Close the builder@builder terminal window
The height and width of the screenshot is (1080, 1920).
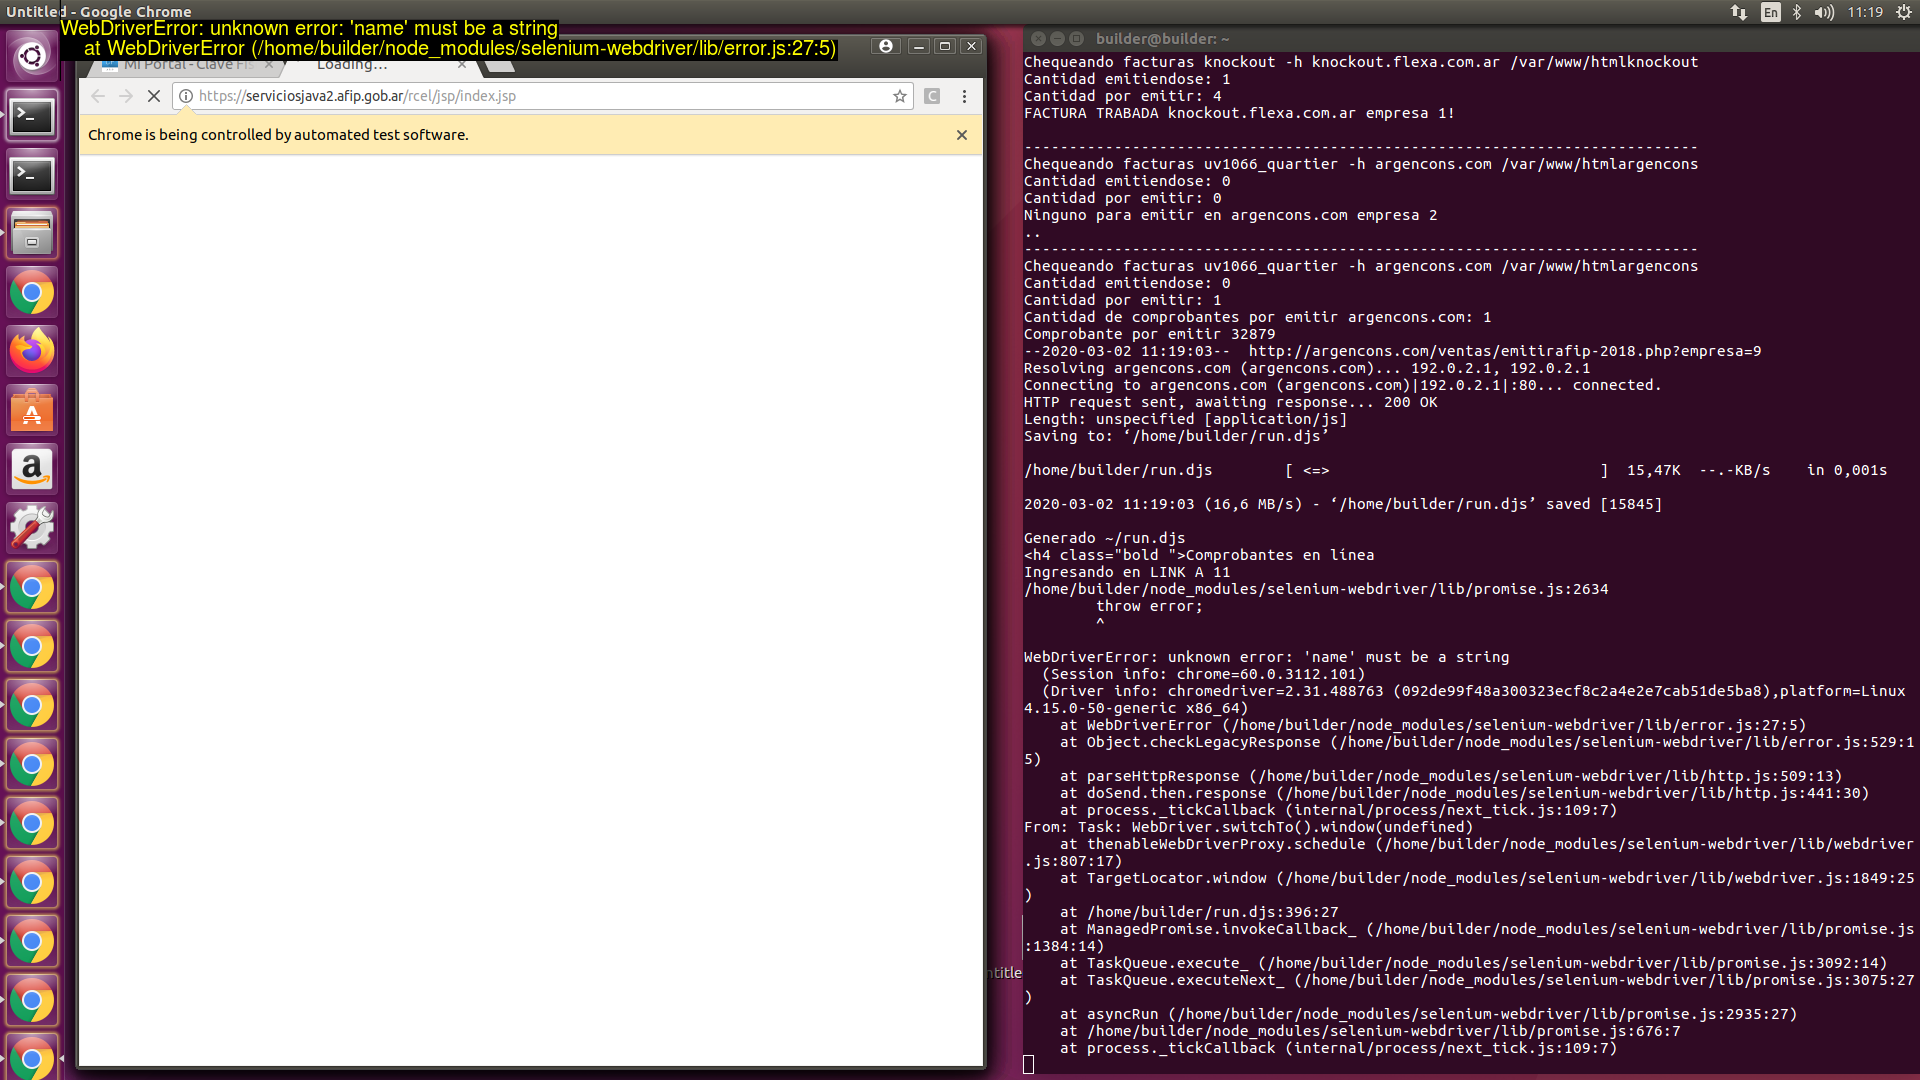pos(1038,39)
